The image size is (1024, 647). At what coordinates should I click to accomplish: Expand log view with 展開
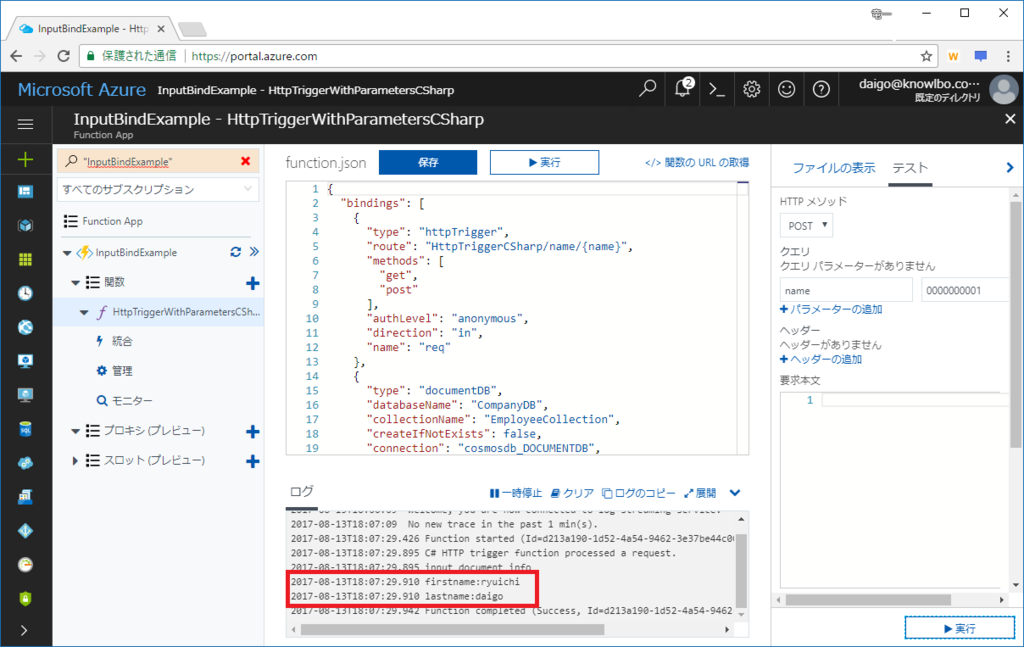(x=700, y=493)
